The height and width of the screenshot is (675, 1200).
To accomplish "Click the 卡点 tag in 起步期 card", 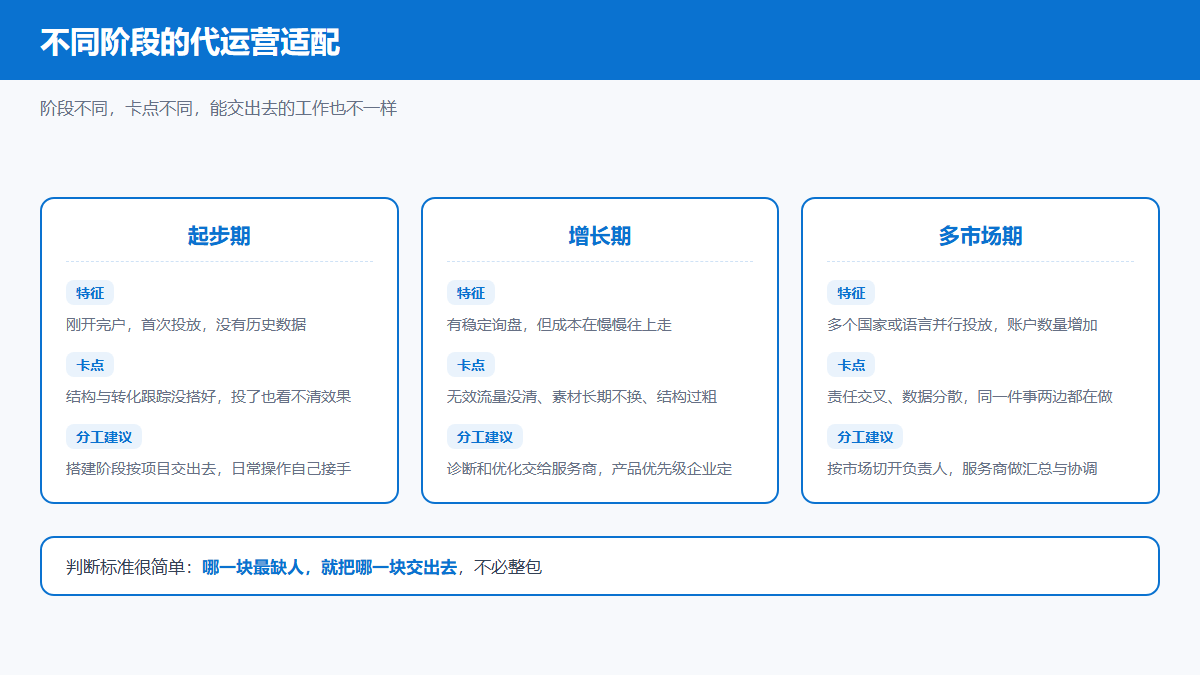I will [x=90, y=365].
